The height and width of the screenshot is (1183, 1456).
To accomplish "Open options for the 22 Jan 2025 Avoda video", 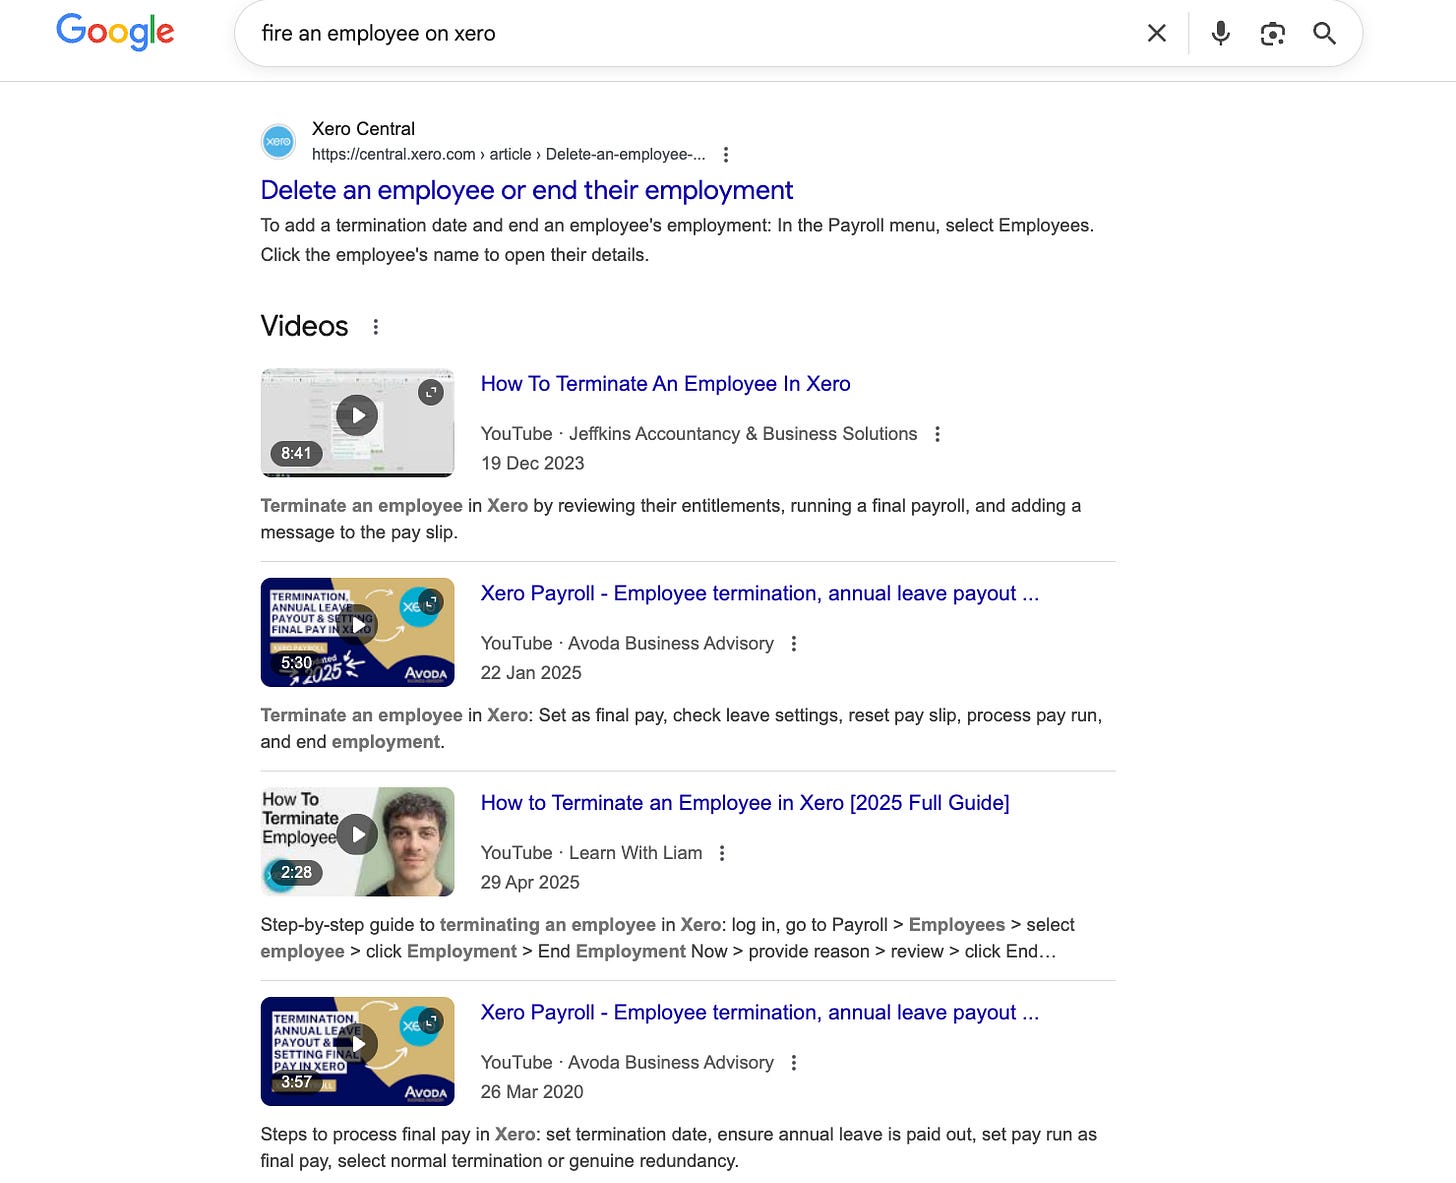I will coord(794,644).
